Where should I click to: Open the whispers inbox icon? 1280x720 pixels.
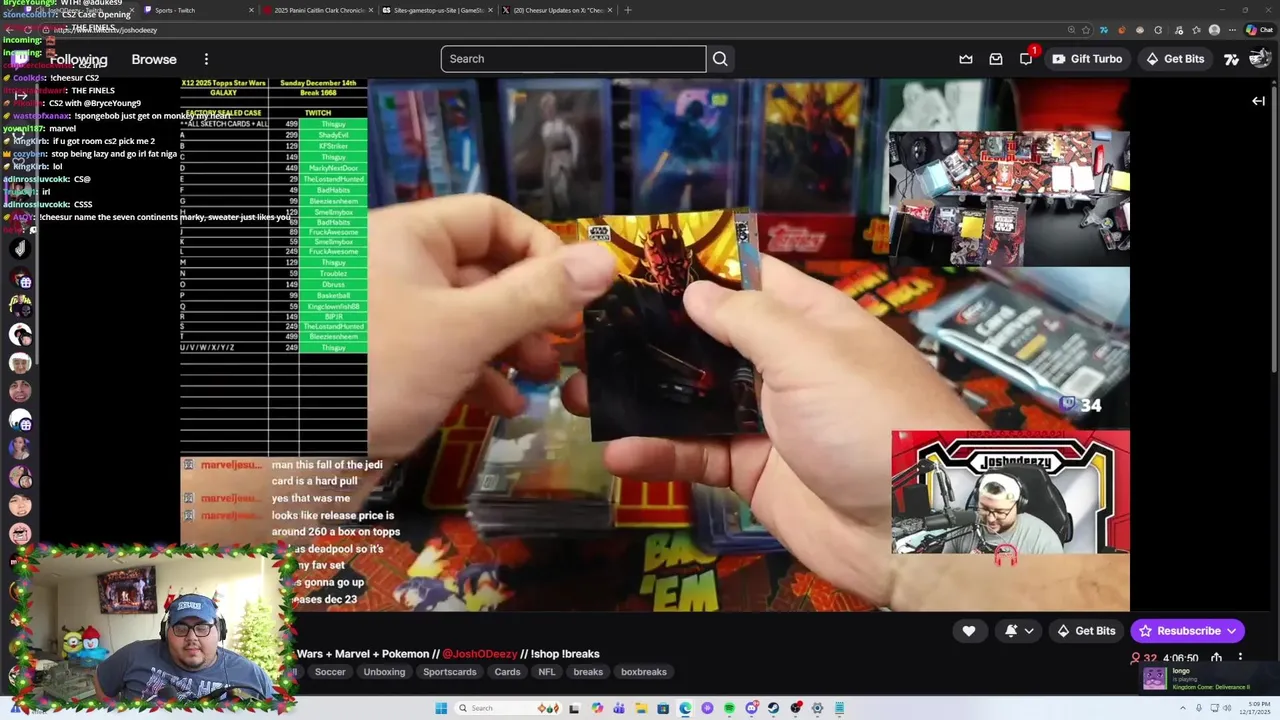(x=996, y=59)
